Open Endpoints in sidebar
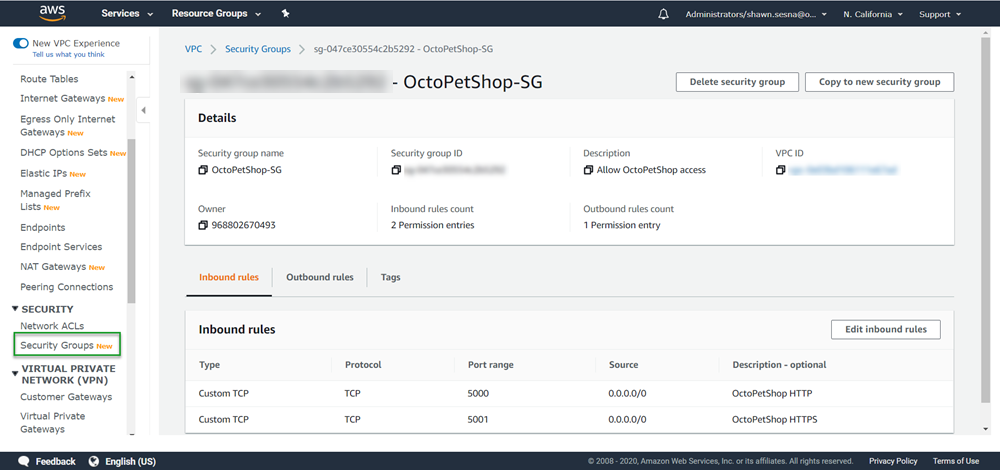The image size is (1000, 470). 43,228
